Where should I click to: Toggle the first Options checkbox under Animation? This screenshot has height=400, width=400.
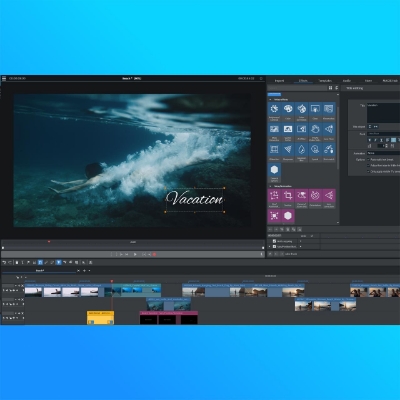click(x=369, y=160)
